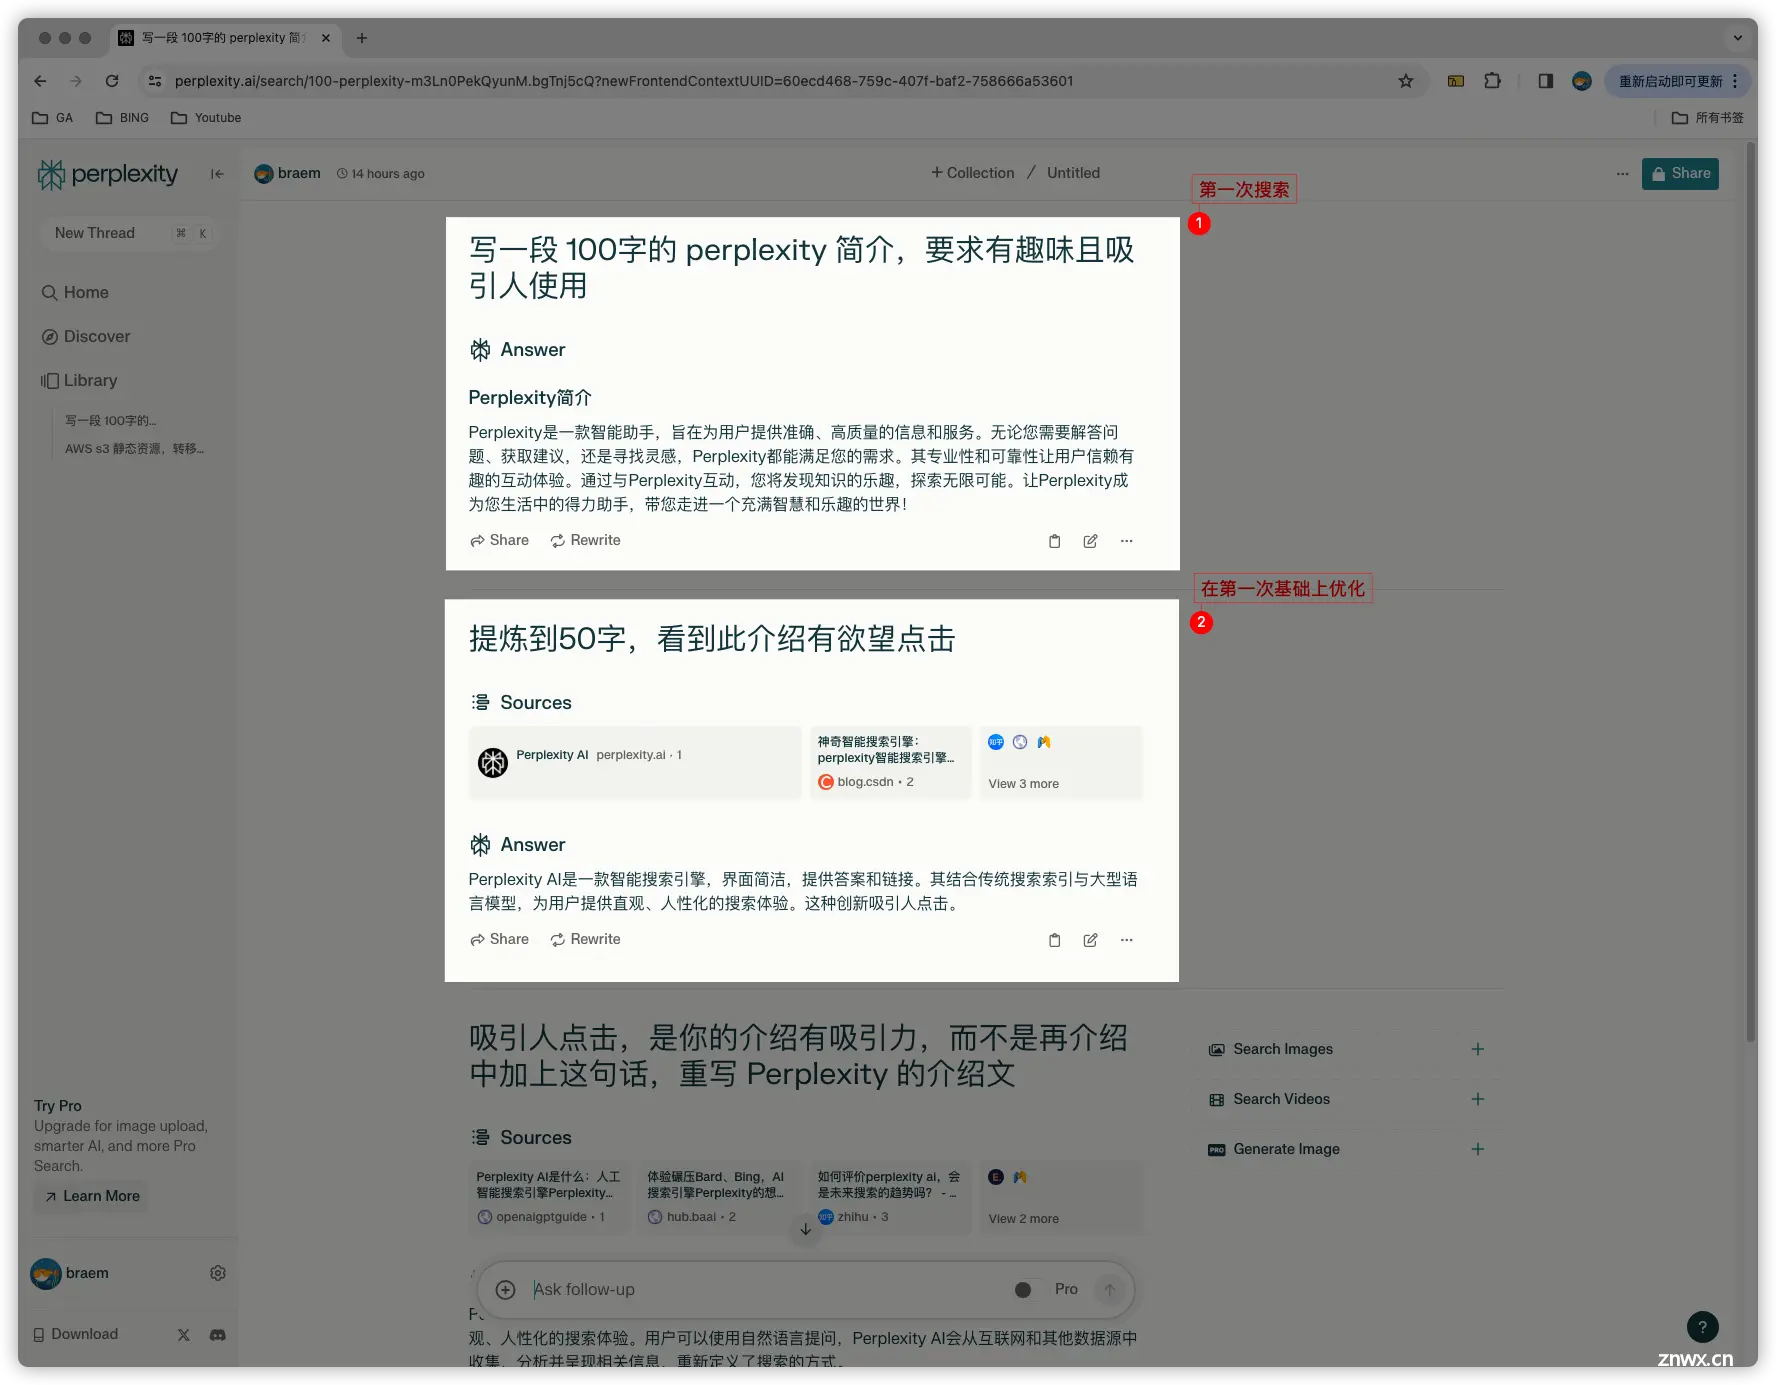
Task: Select the Perplexity browser tab
Action: coord(225,38)
